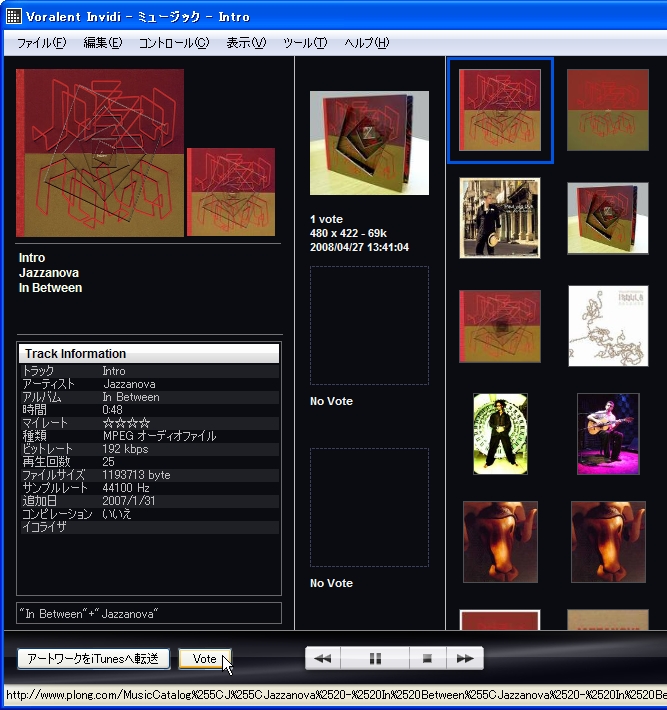Click the 1 vote label
The width and height of the screenshot is (667, 710).
326,219
